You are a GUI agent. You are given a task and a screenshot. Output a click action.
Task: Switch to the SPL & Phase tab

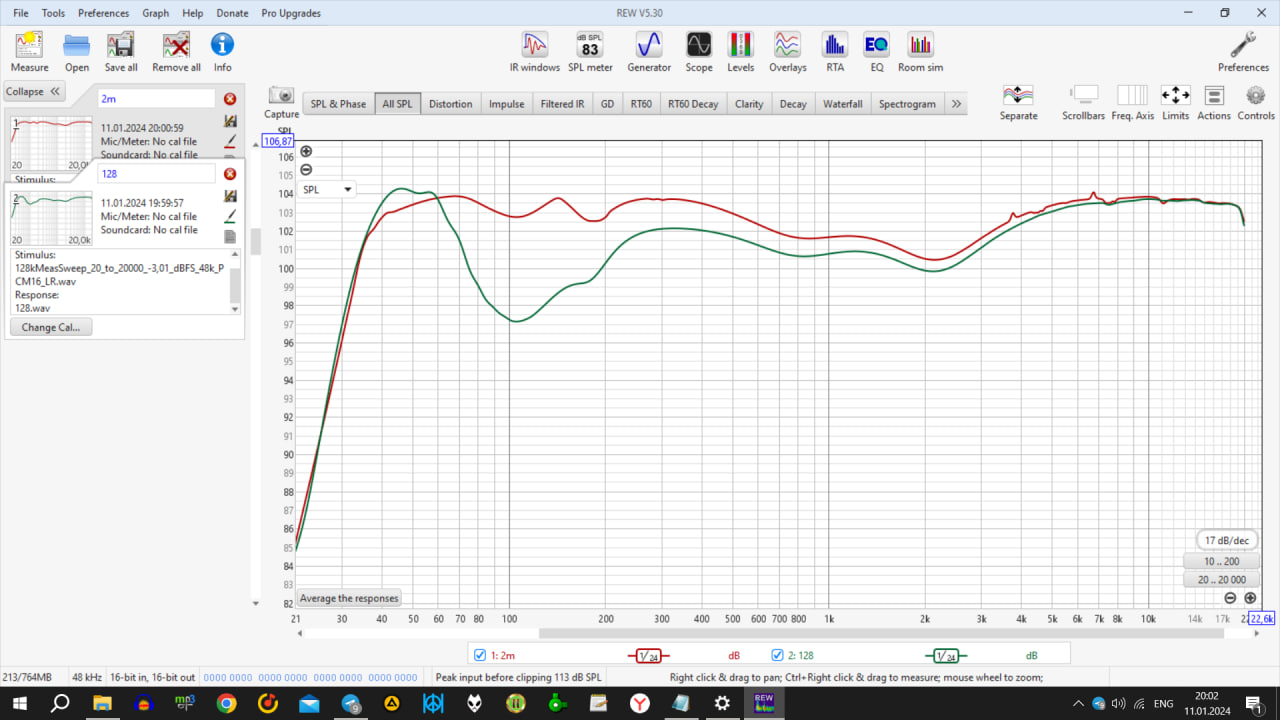pos(338,104)
